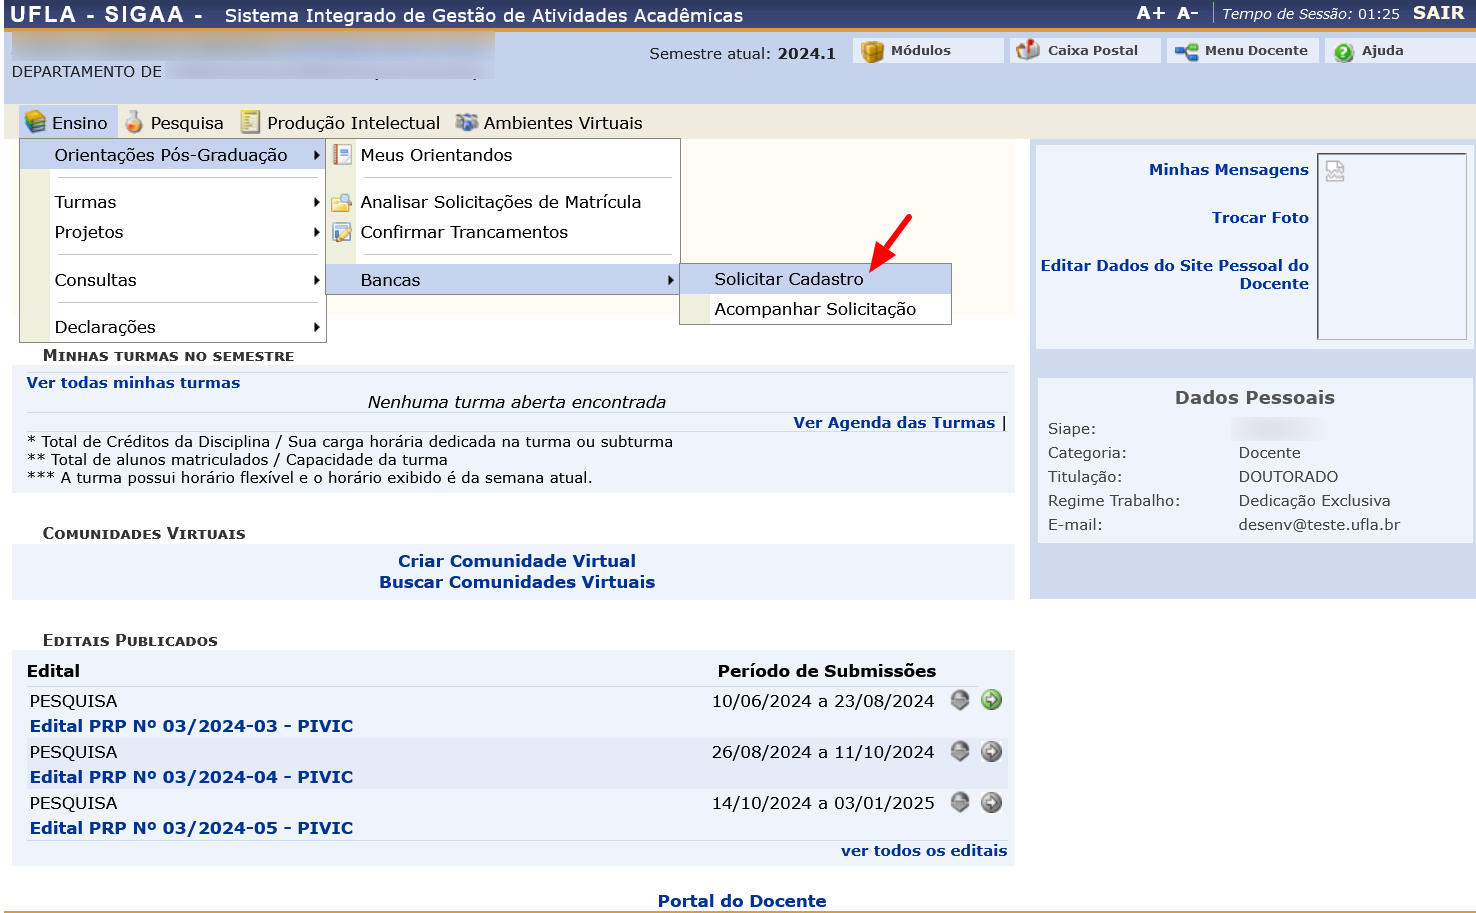
Task: Decrease font size with A-
Action: (1188, 13)
